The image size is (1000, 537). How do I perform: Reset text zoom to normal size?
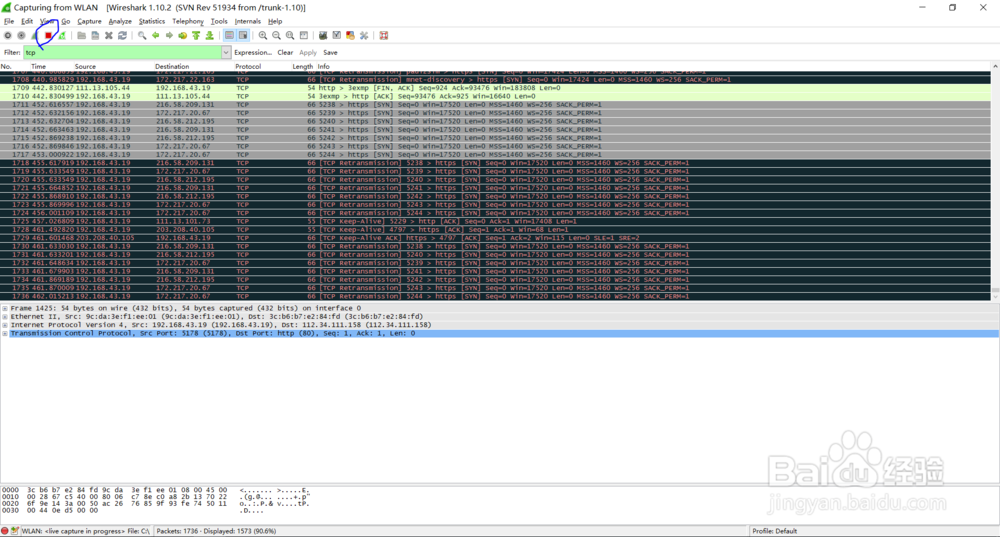pyautogui.click(x=290, y=36)
